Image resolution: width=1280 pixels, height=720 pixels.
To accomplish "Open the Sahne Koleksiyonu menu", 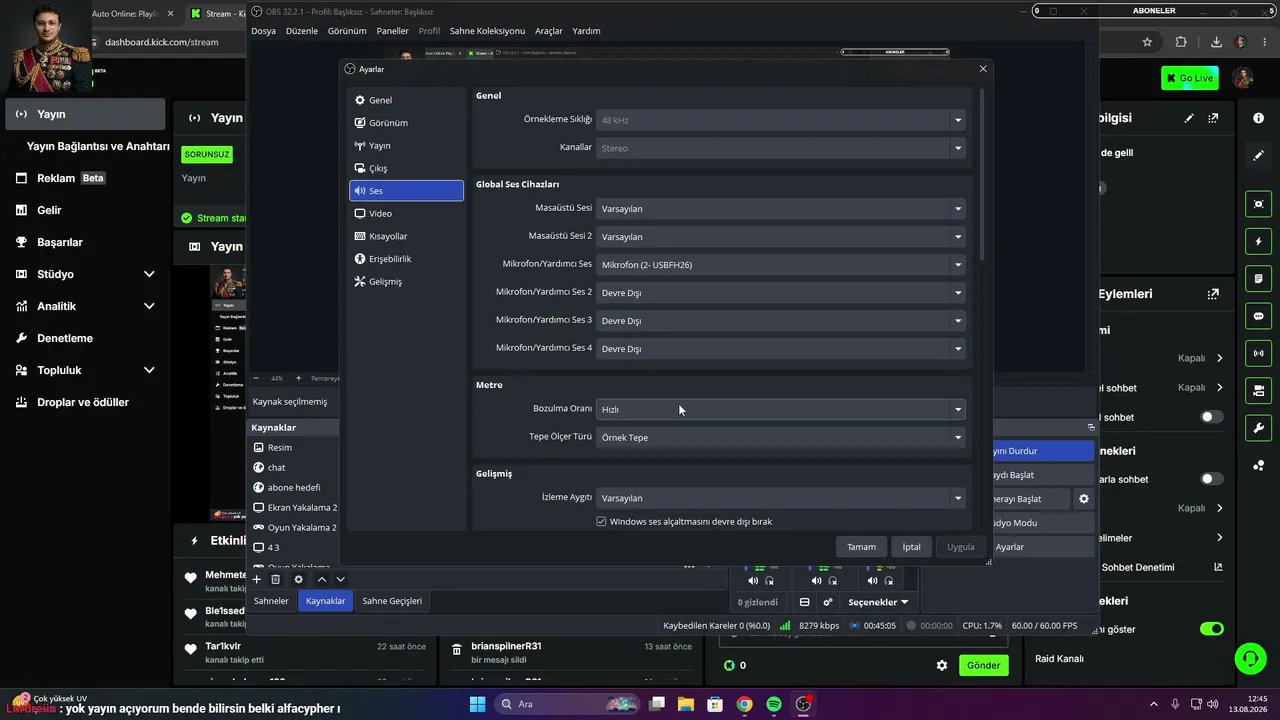I will pos(487,31).
